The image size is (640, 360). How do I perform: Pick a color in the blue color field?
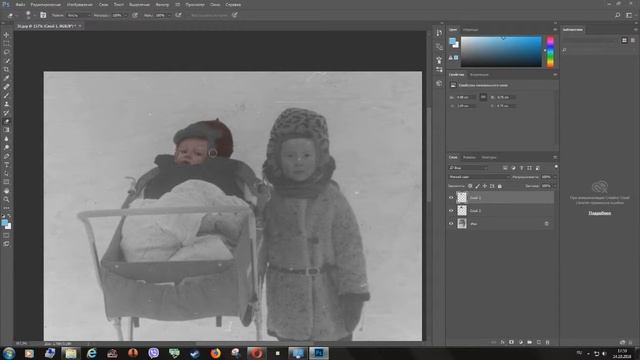(501, 52)
